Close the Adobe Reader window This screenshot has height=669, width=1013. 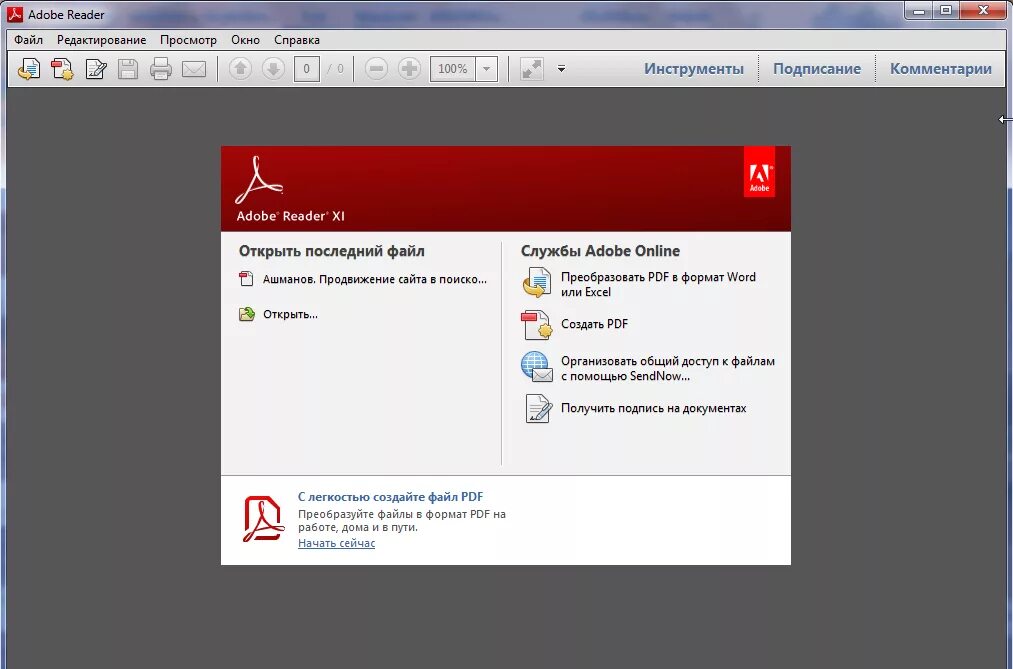983,11
